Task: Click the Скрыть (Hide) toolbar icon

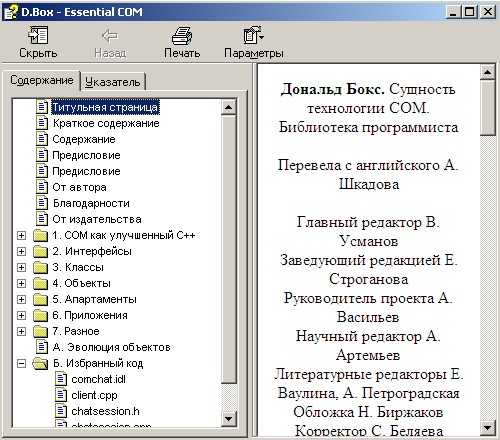Action: (x=38, y=35)
